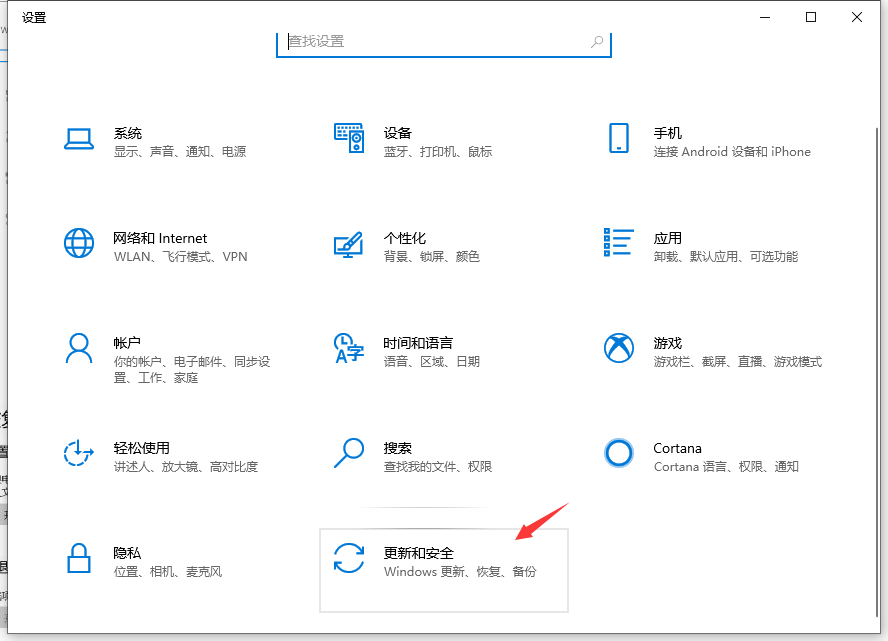Viewport: 888px width, 641px height.
Task: Click the 时间和语言 heading
Action: point(418,343)
